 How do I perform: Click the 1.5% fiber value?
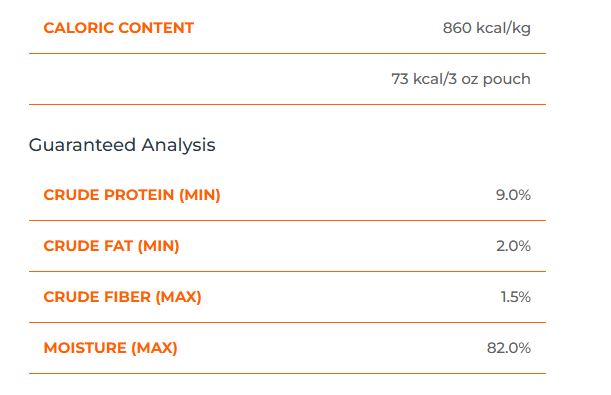516,297
